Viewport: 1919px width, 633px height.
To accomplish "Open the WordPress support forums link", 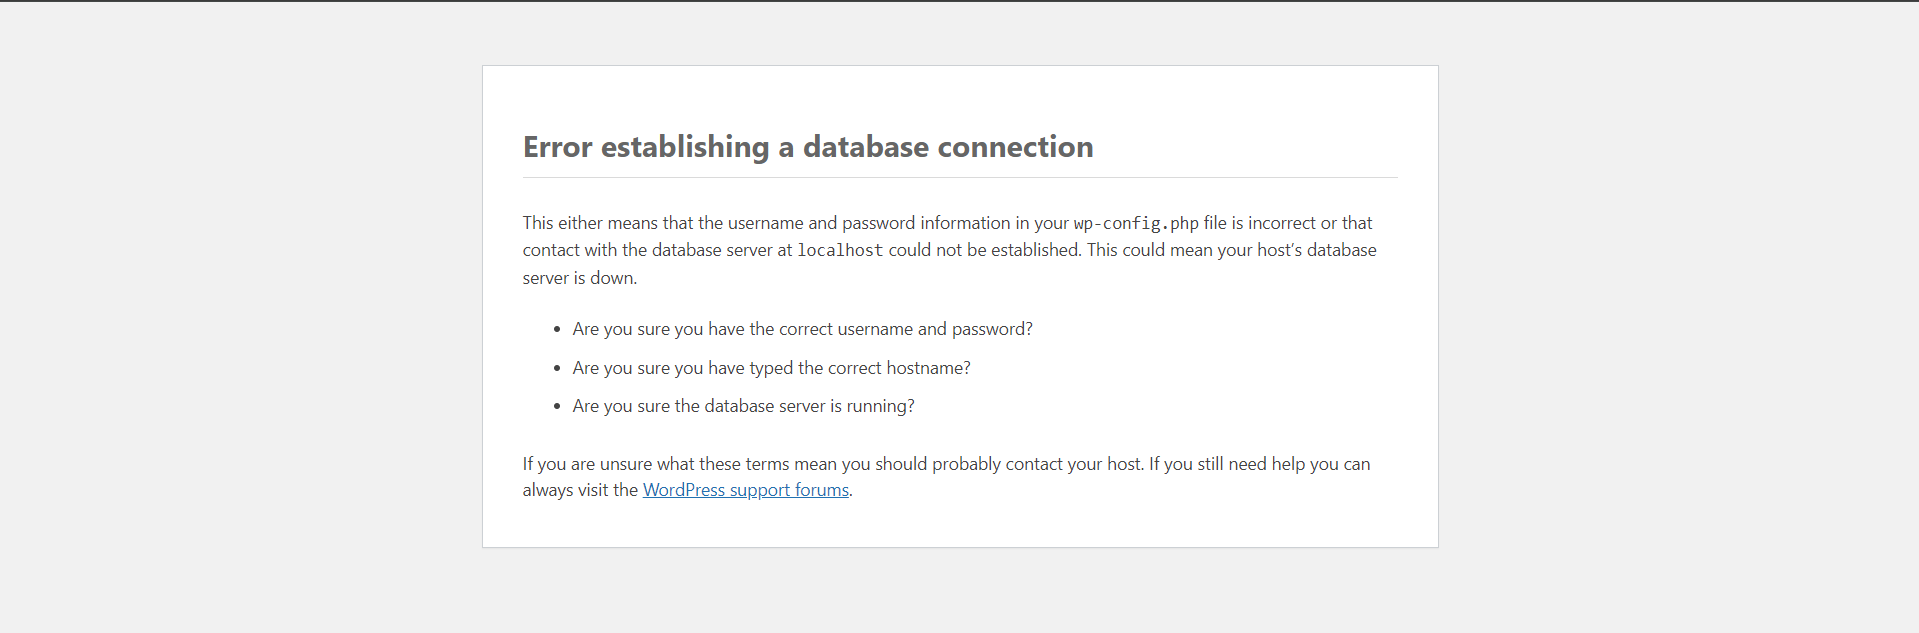I will (x=745, y=490).
